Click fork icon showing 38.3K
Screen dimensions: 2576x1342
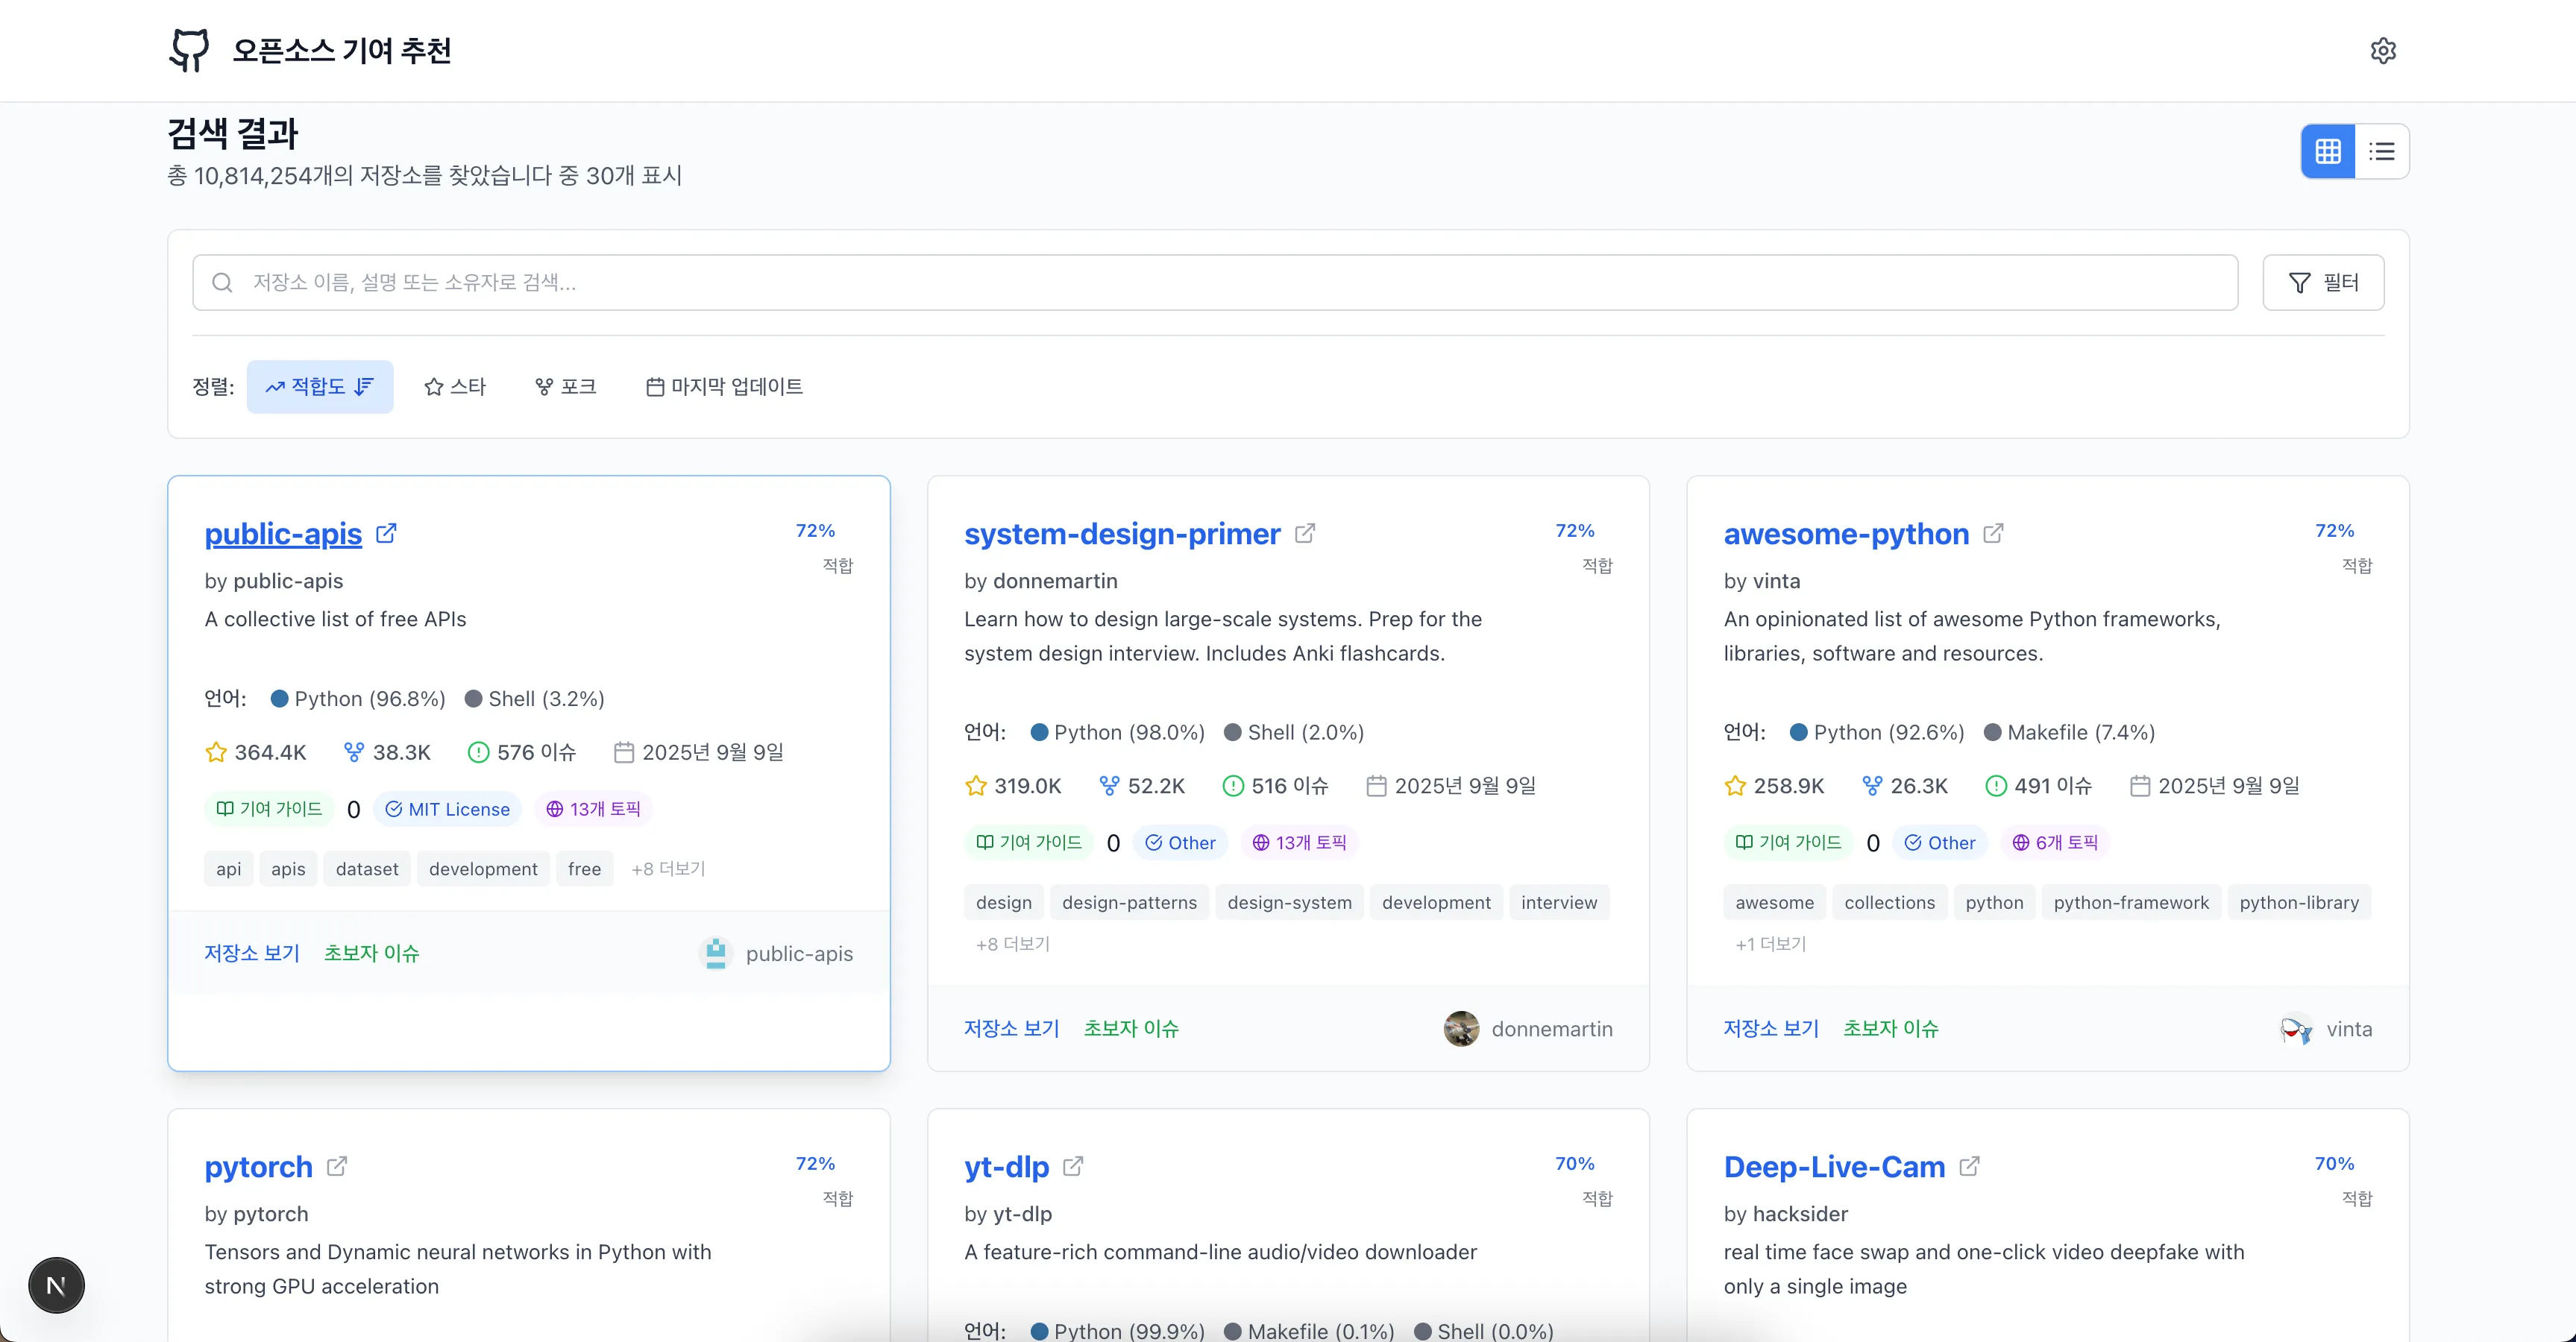click(354, 752)
